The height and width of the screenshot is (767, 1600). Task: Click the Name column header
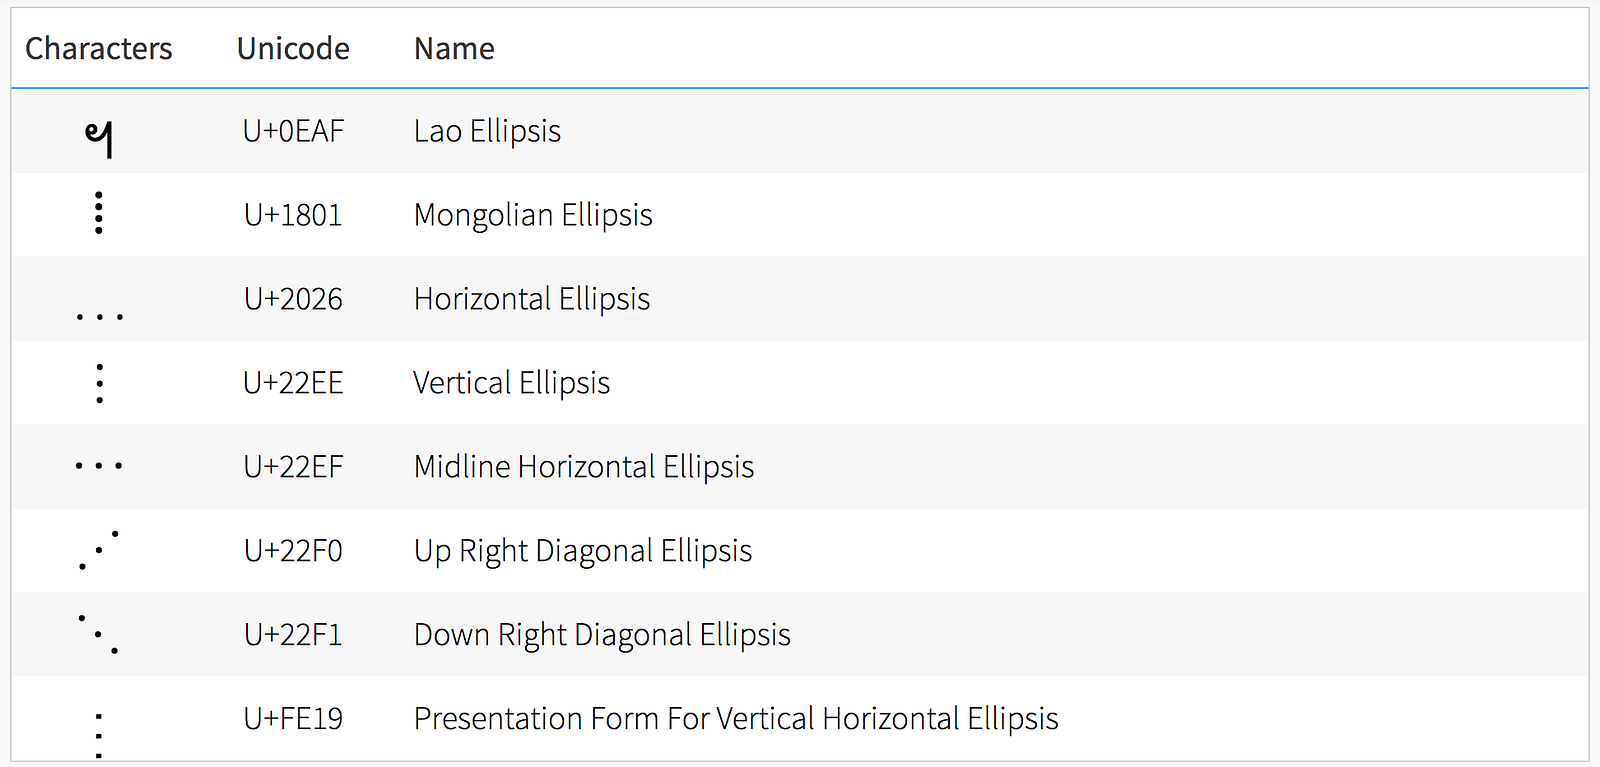pyautogui.click(x=454, y=48)
